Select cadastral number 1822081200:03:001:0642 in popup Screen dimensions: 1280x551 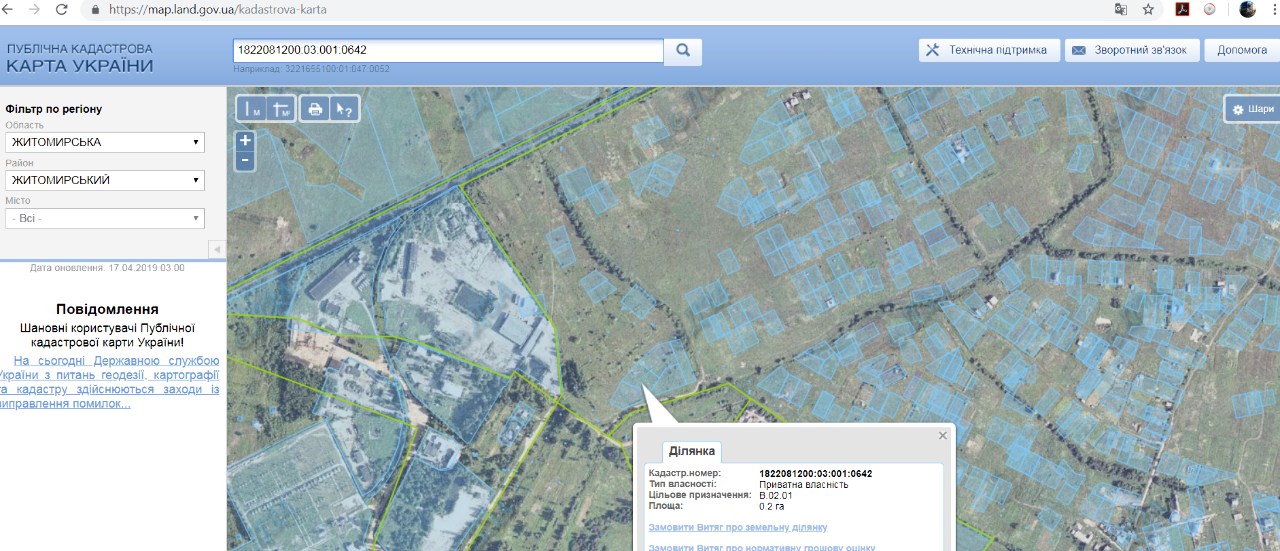click(815, 473)
